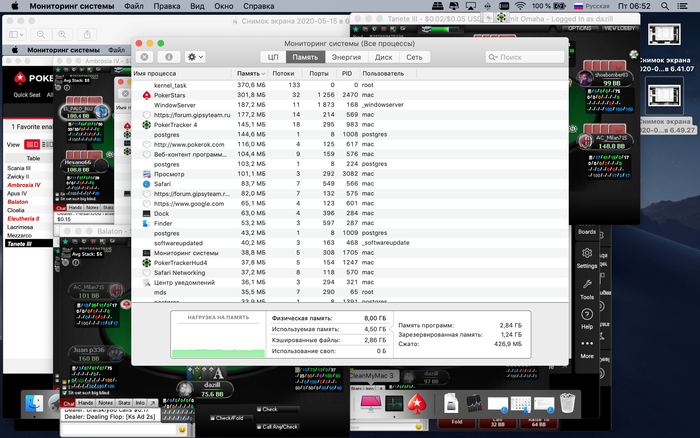
Task: Open the Вид menu in menu bar
Action: point(197,6)
